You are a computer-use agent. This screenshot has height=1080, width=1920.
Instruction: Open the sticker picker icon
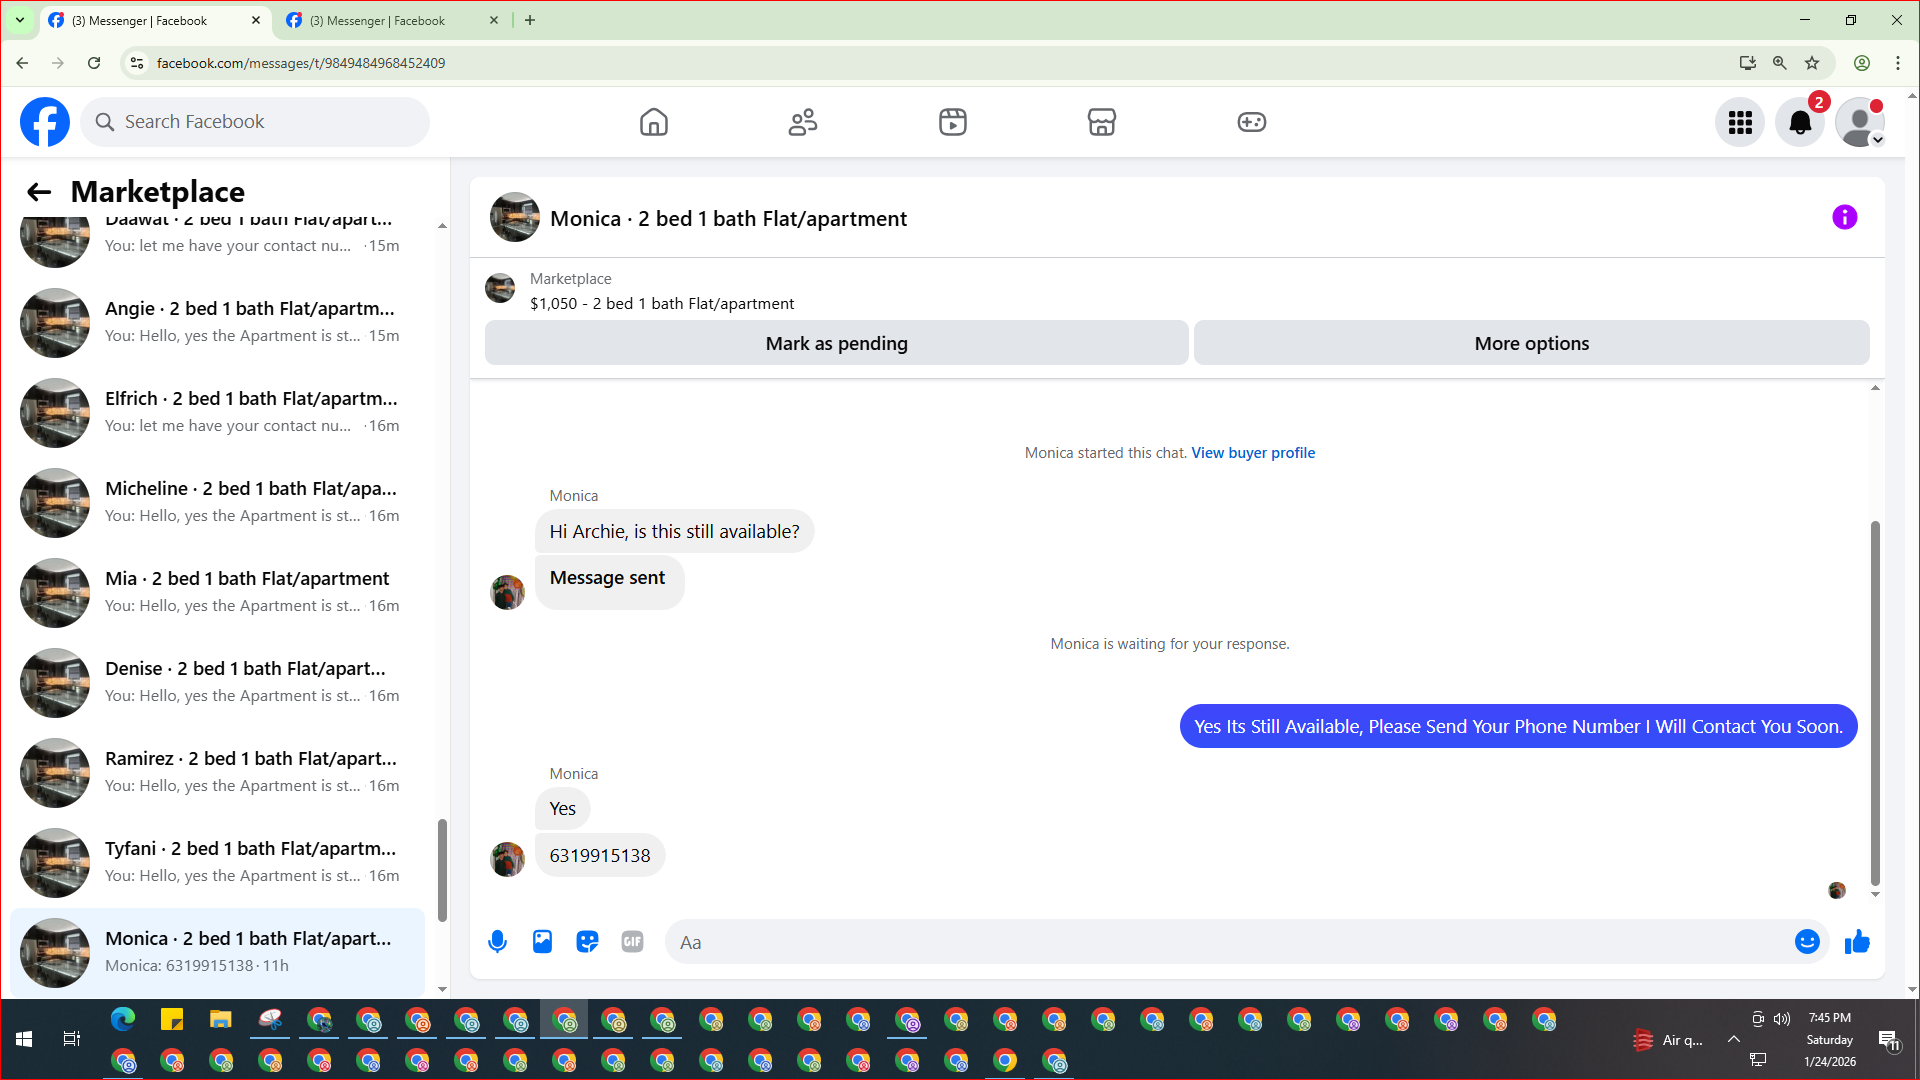[587, 942]
